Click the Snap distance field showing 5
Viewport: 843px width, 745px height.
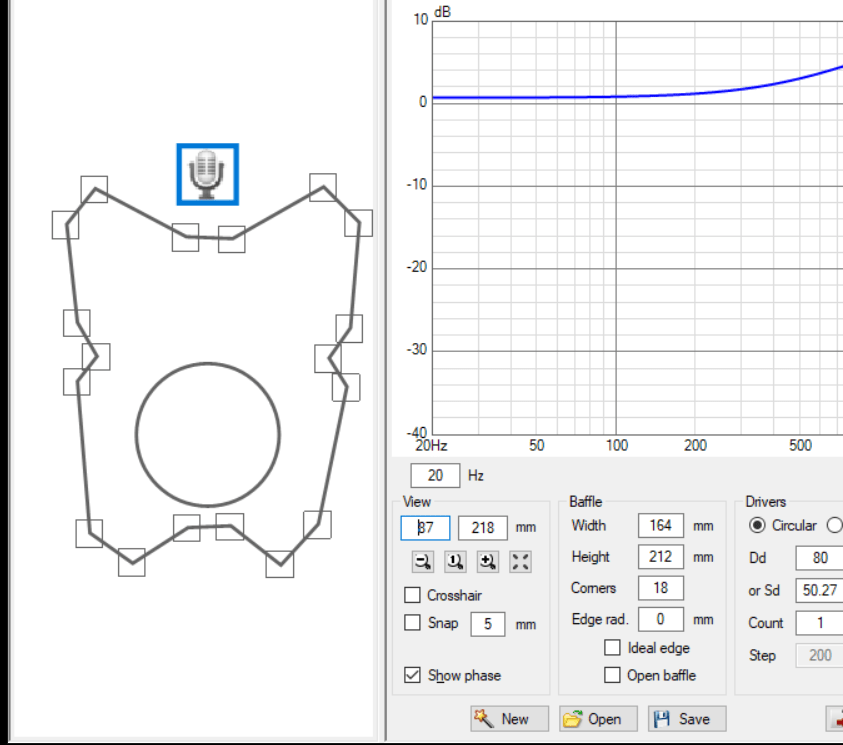[488, 624]
